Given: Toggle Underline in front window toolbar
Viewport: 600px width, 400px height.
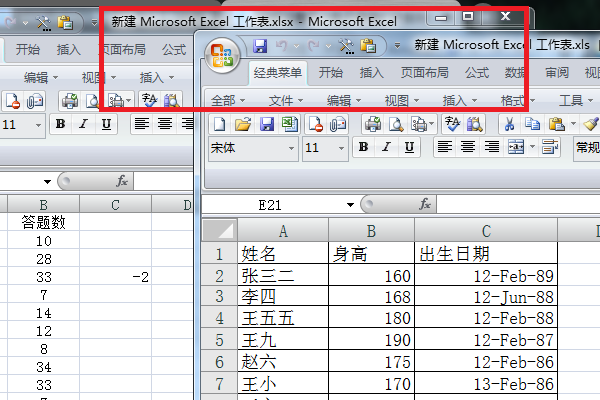Looking at the screenshot, I should [x=409, y=147].
